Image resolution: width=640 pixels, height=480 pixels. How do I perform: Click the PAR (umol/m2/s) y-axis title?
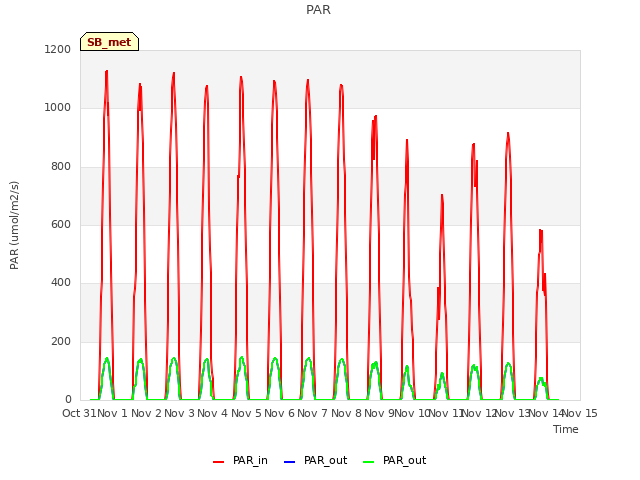coord(14,225)
